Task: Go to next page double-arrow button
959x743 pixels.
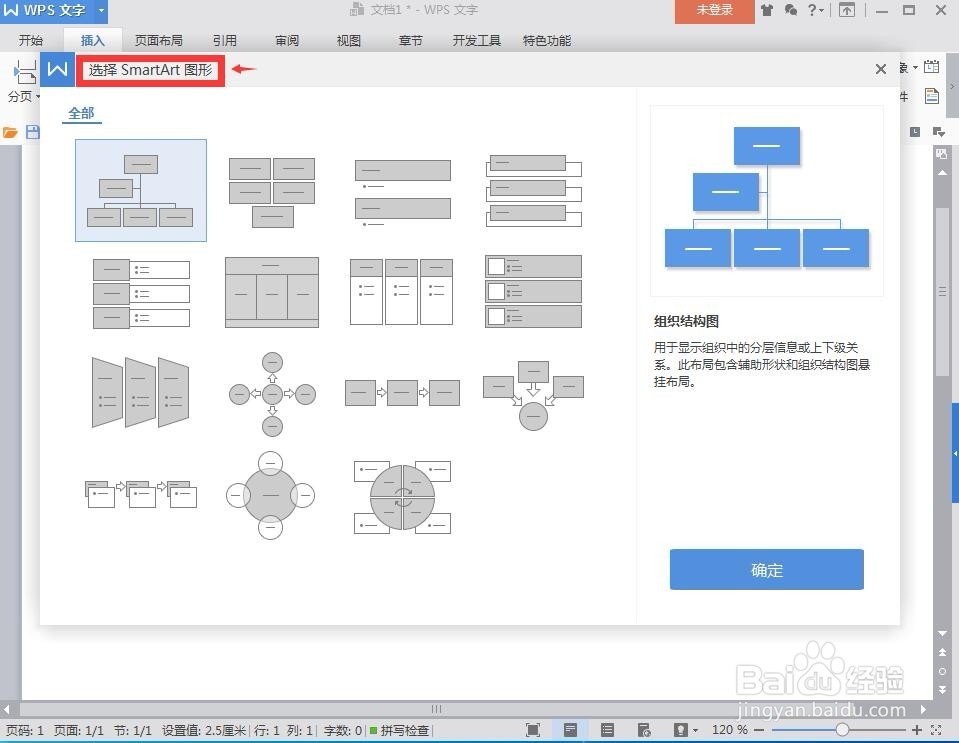Action: coord(942,689)
